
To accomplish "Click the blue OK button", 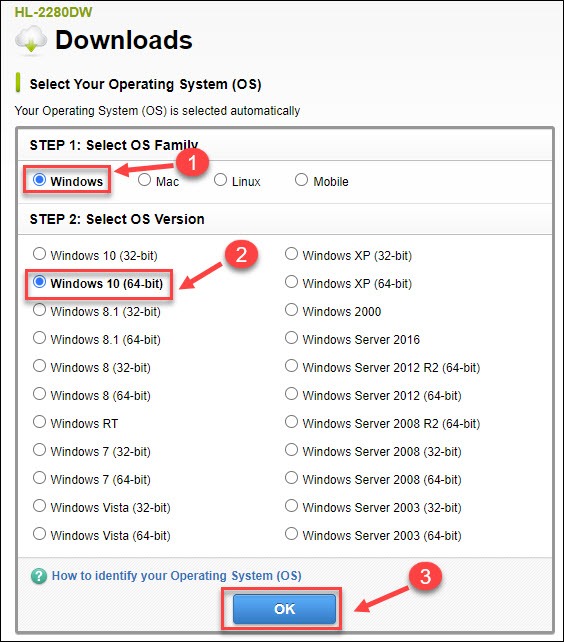I will pos(284,609).
